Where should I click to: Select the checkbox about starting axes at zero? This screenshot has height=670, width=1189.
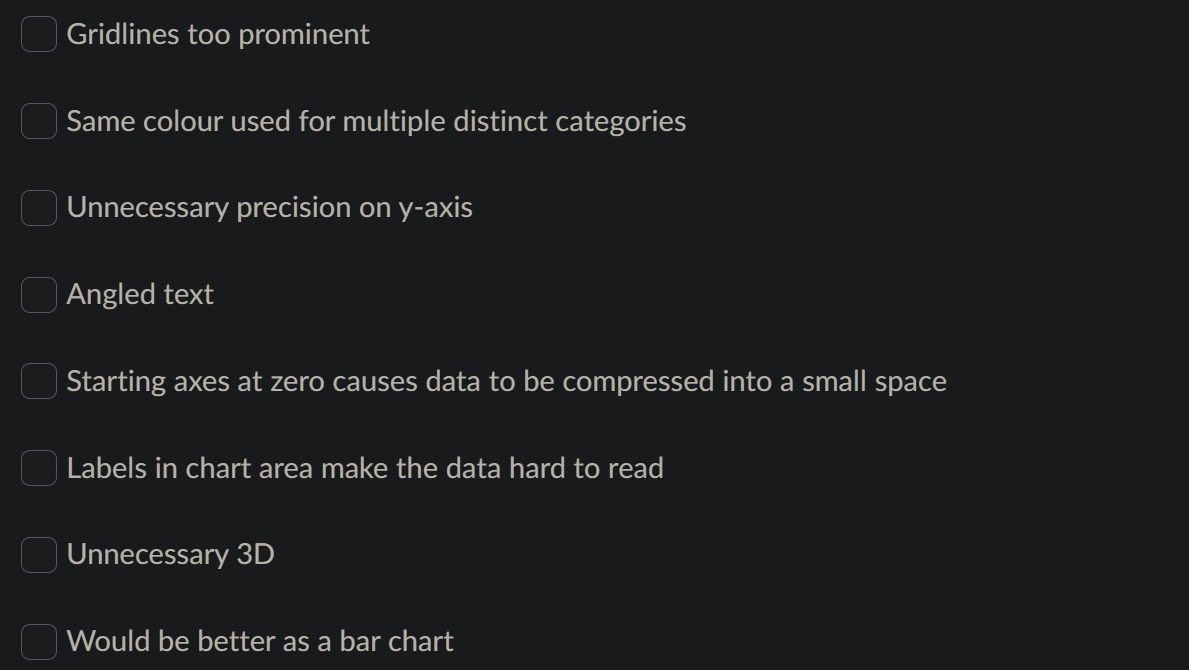[38, 381]
